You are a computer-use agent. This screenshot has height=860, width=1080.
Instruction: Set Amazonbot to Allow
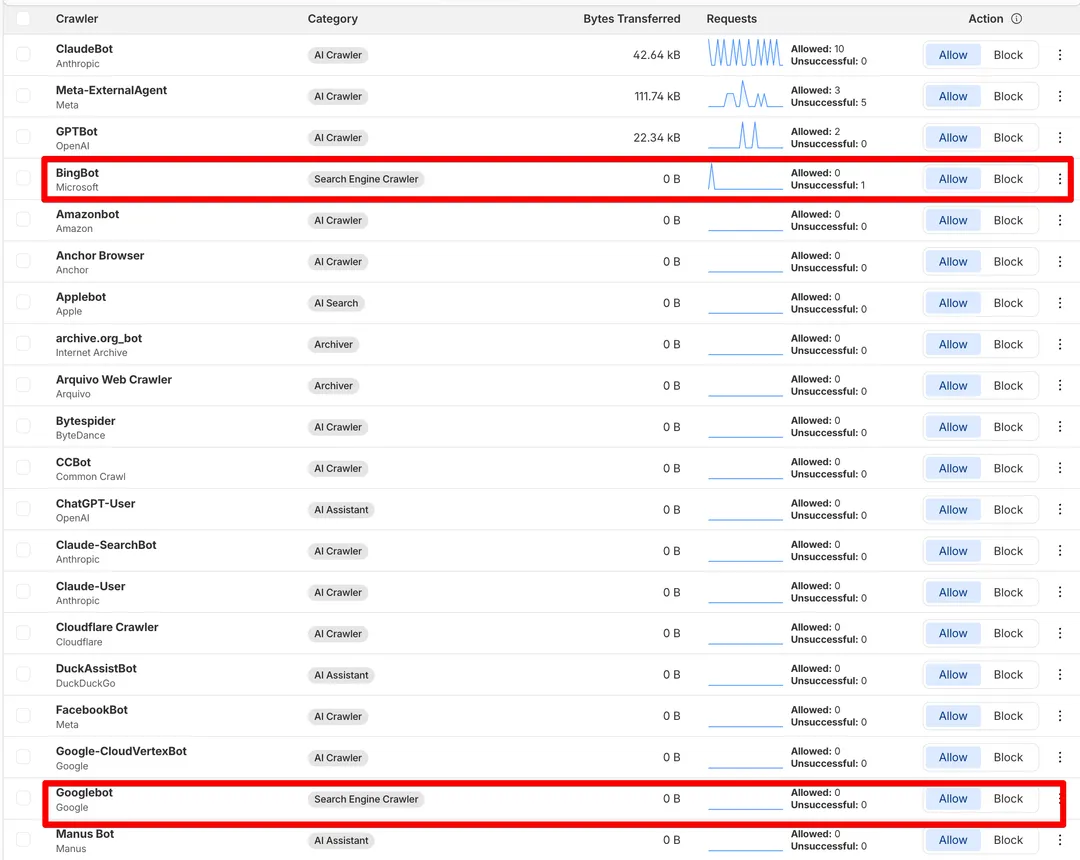(953, 220)
